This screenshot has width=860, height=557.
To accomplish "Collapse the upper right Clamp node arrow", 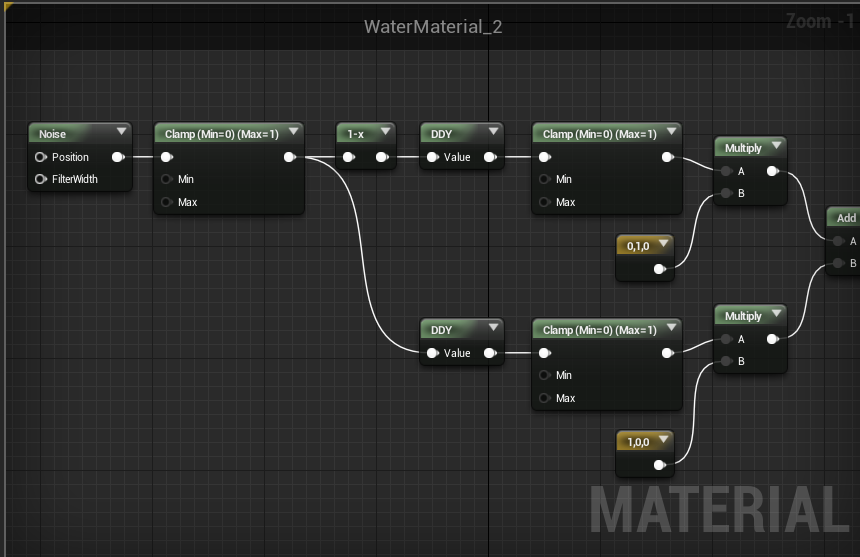I will click(671, 132).
